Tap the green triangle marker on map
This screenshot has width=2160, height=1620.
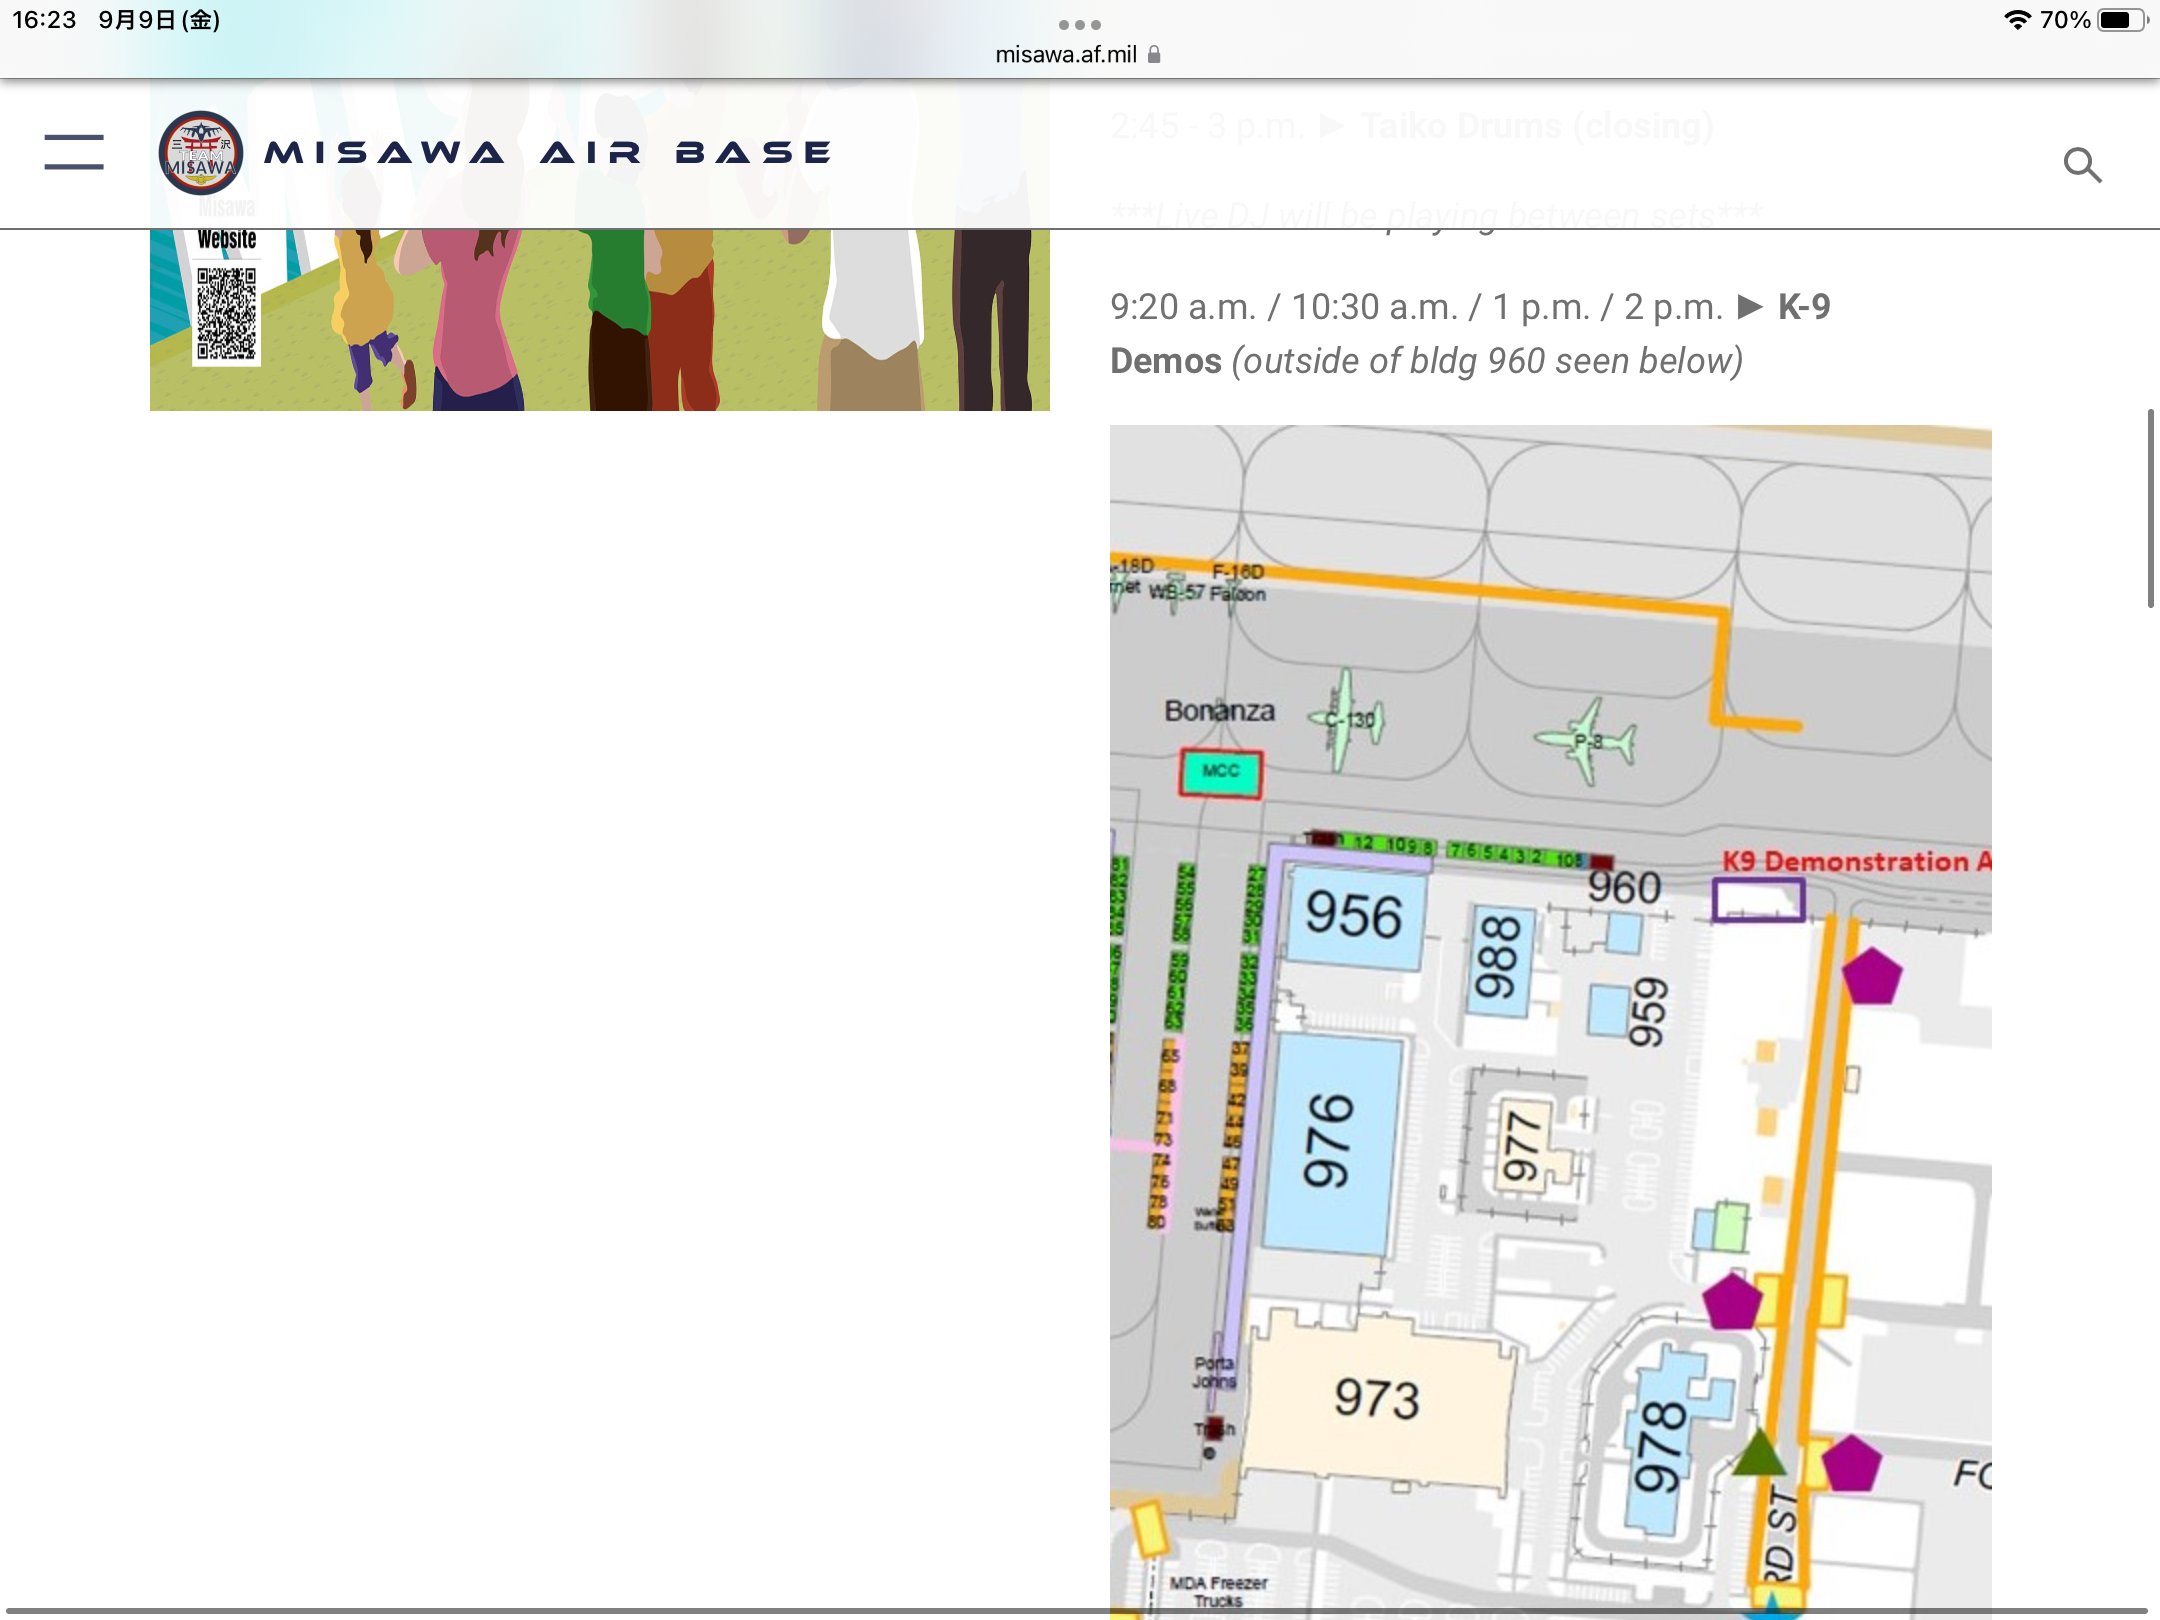tap(1759, 1452)
